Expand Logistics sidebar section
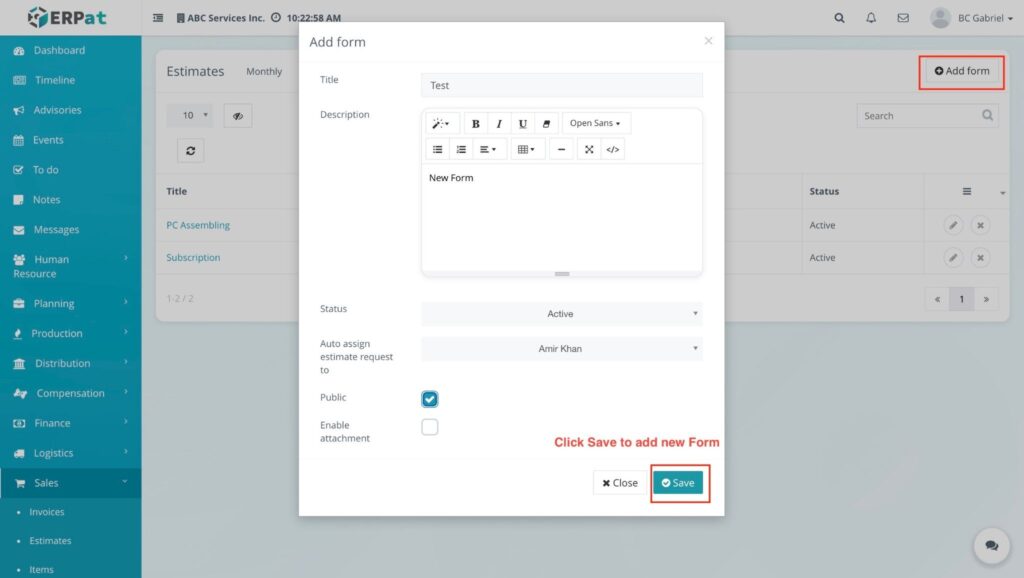 71,453
